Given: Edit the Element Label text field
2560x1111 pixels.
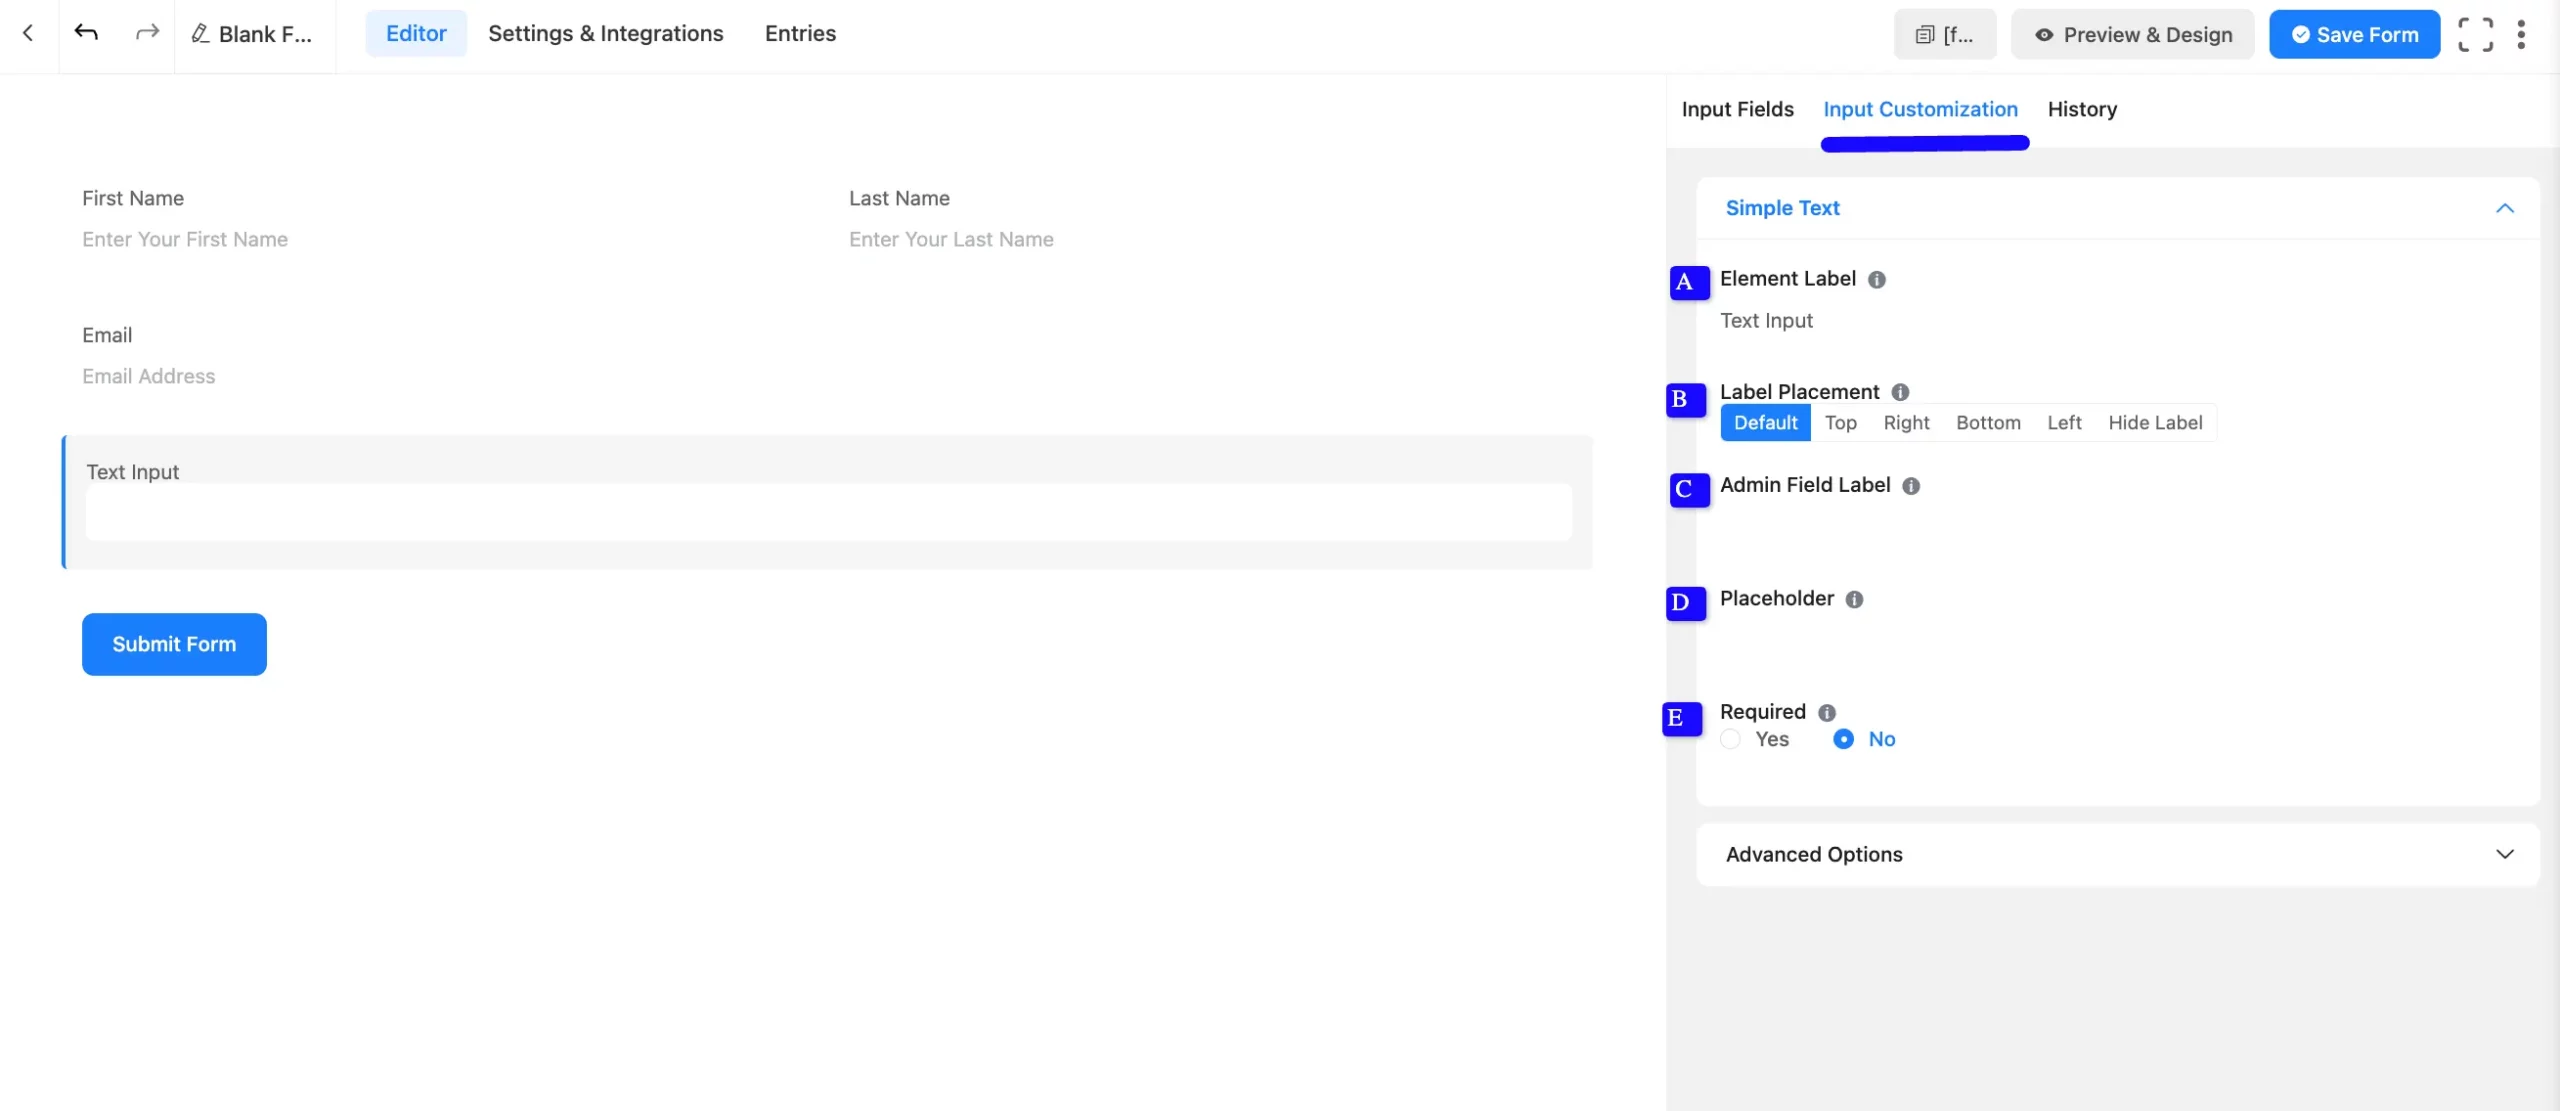Looking at the screenshot, I should (x=2118, y=321).
